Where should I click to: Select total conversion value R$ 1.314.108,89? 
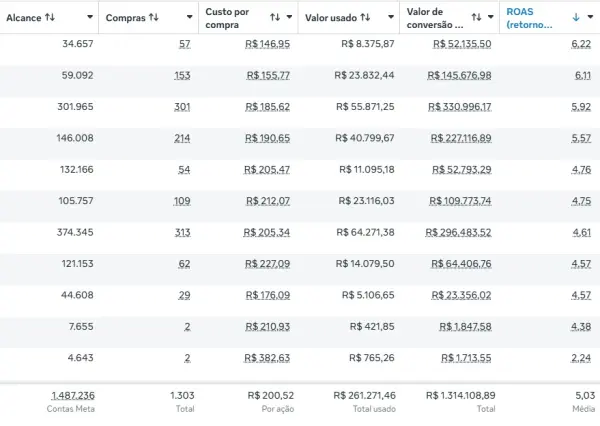461,395
